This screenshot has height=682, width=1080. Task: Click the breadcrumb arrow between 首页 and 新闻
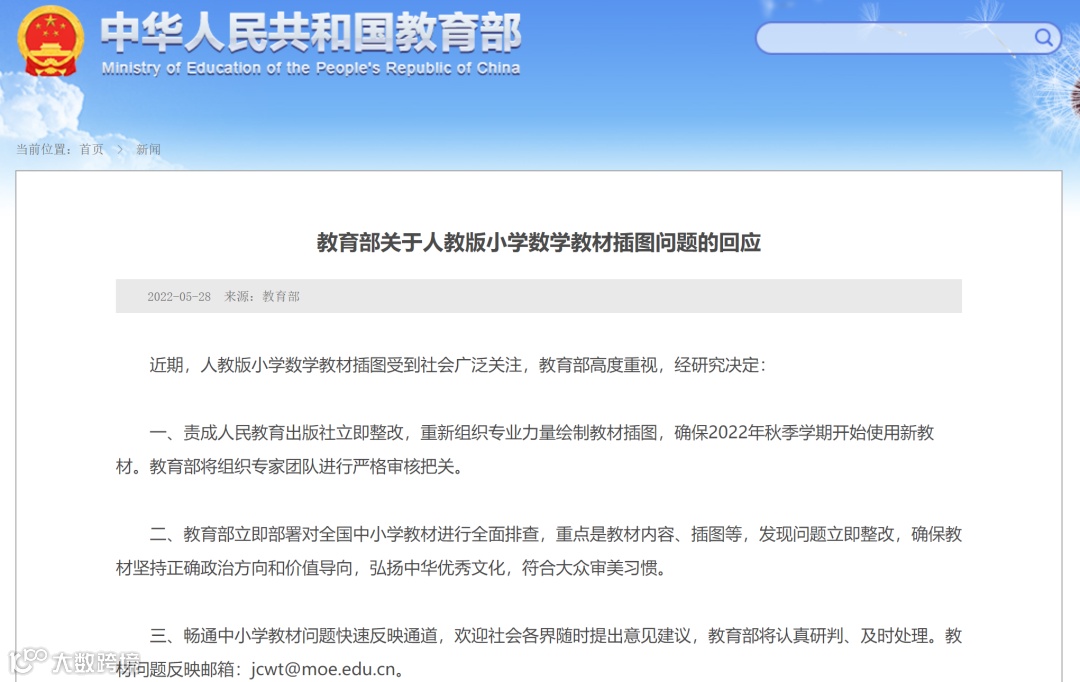pos(119,149)
